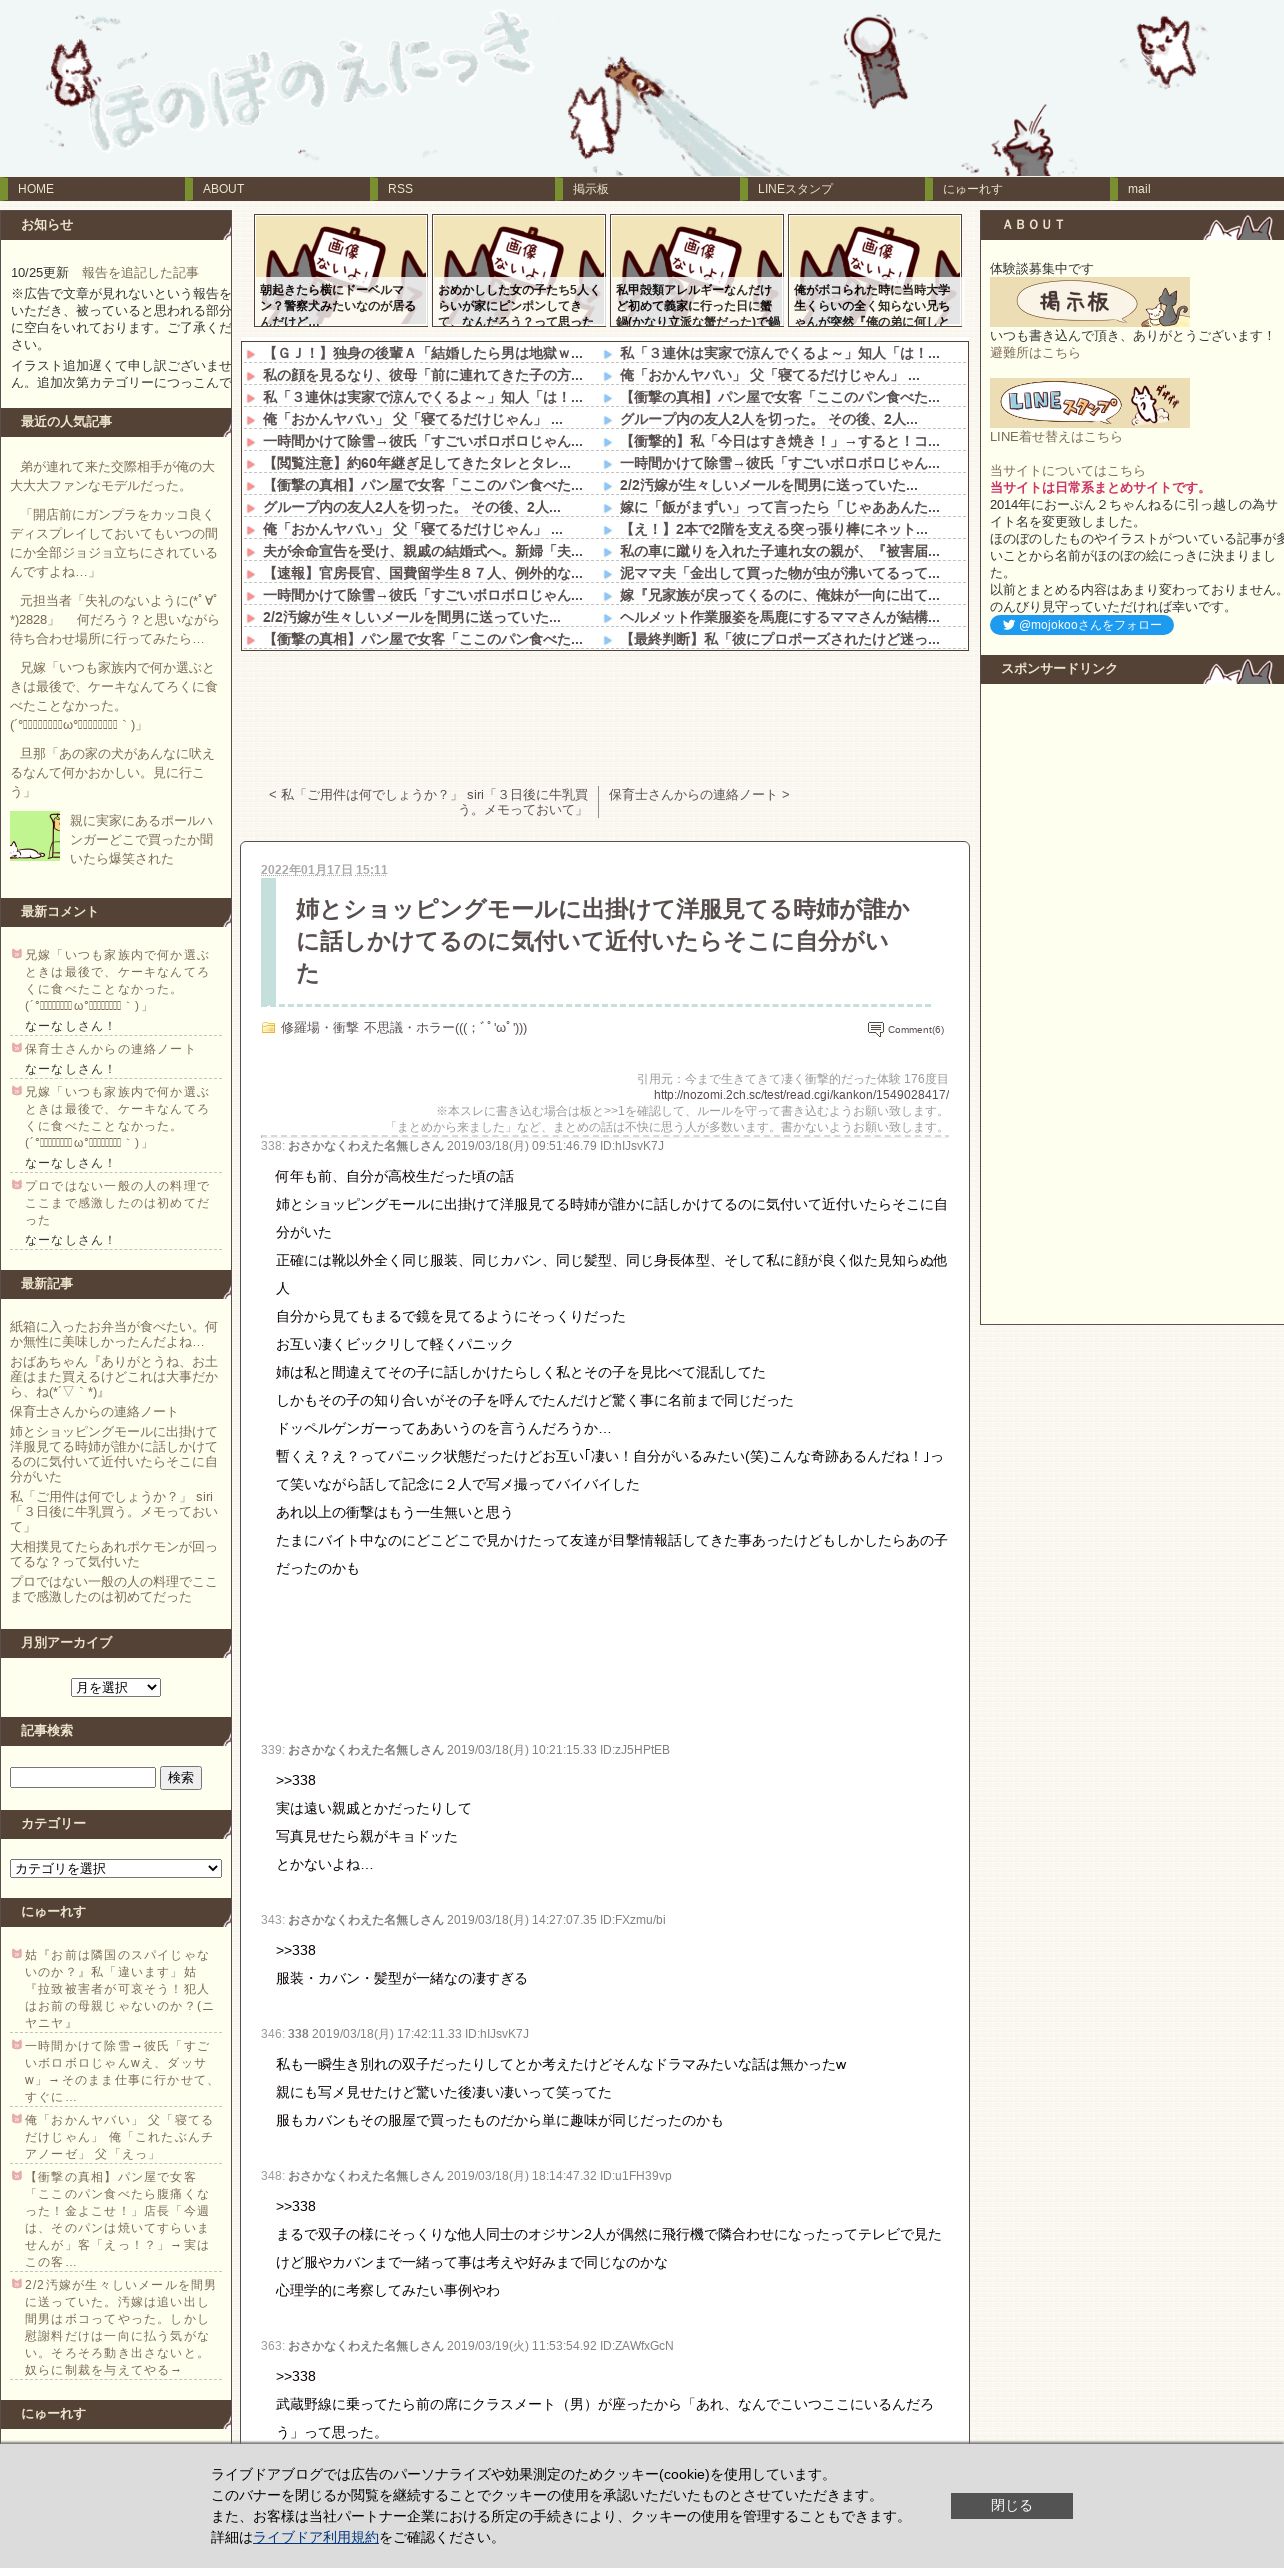
Task: Go to previous post about siri 牛乳
Action: coord(428,802)
